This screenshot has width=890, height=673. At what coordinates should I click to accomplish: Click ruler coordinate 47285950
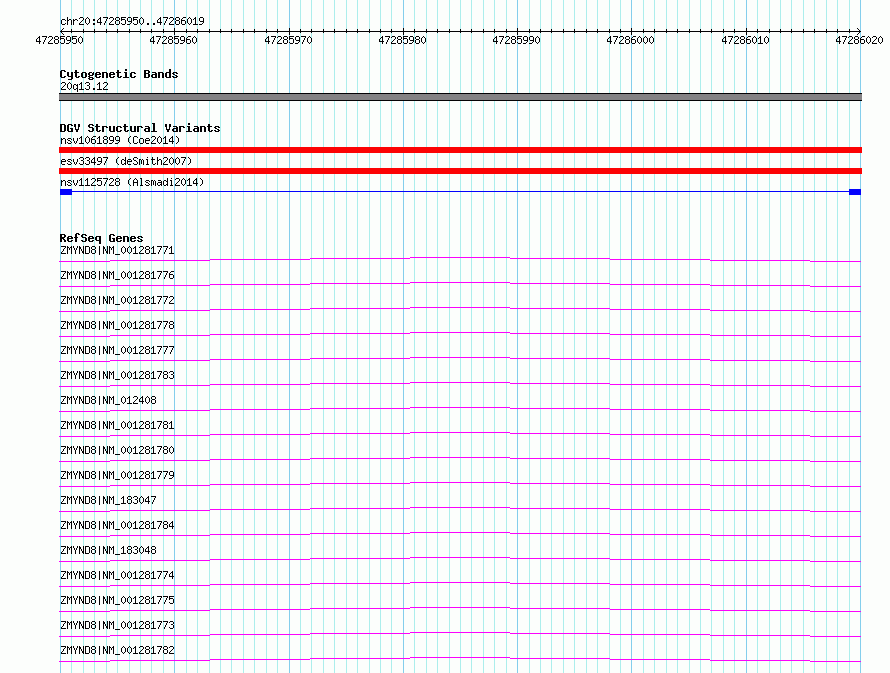59,40
